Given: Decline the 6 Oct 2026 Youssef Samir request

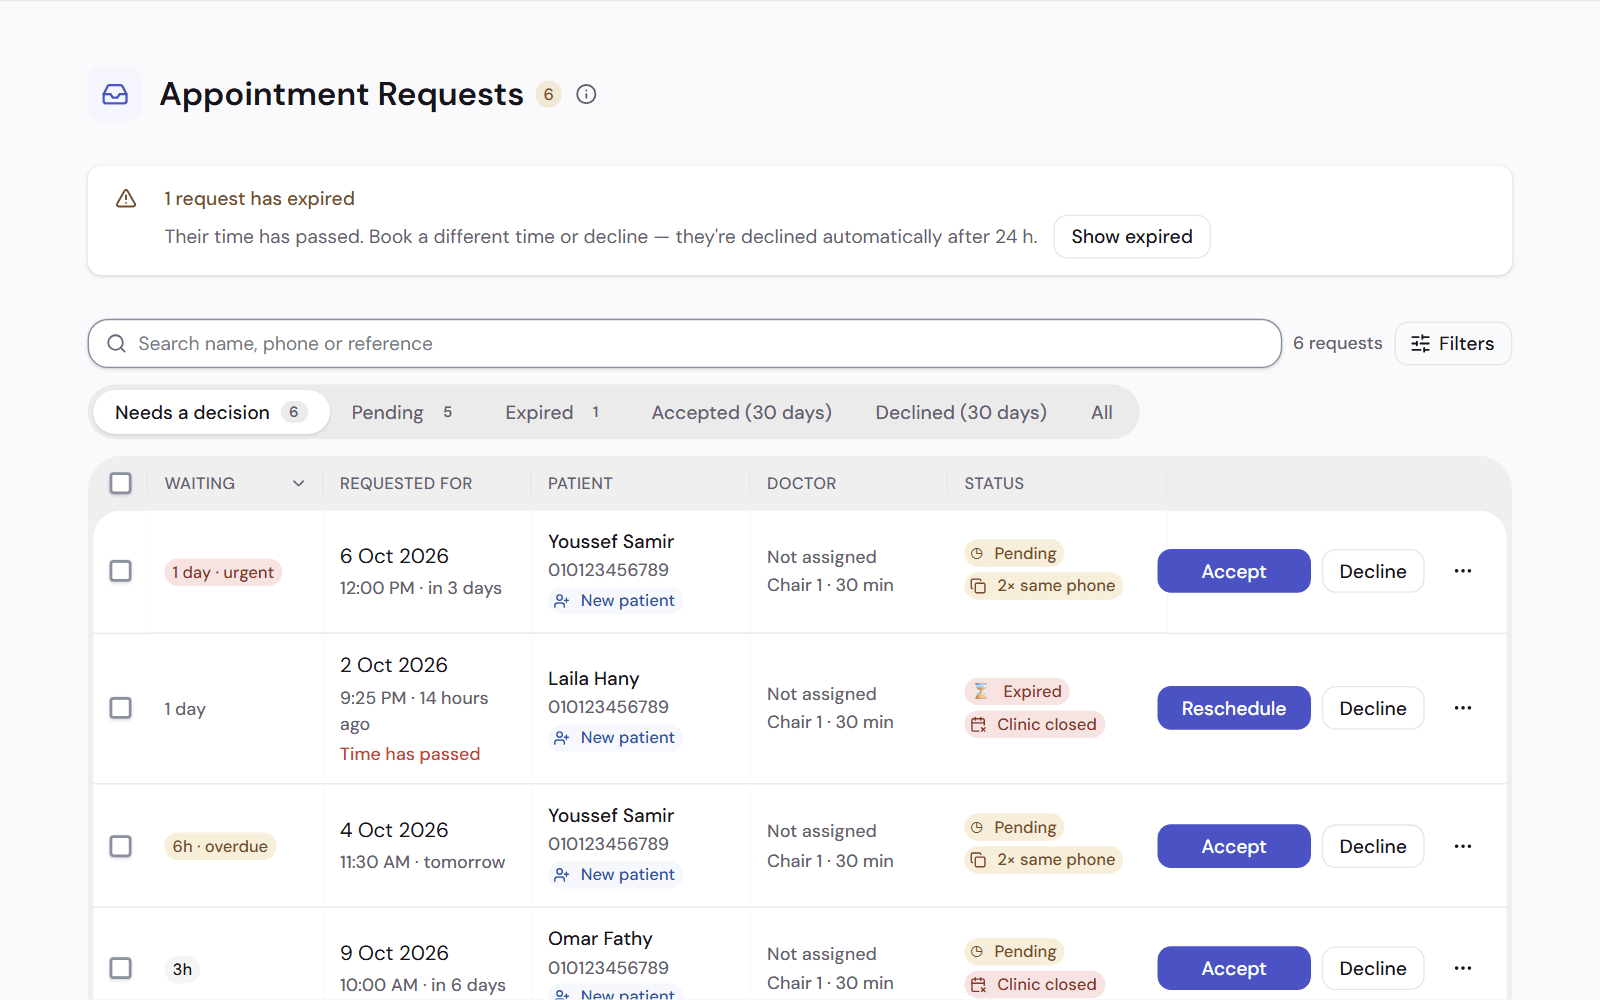Looking at the screenshot, I should 1373,571.
